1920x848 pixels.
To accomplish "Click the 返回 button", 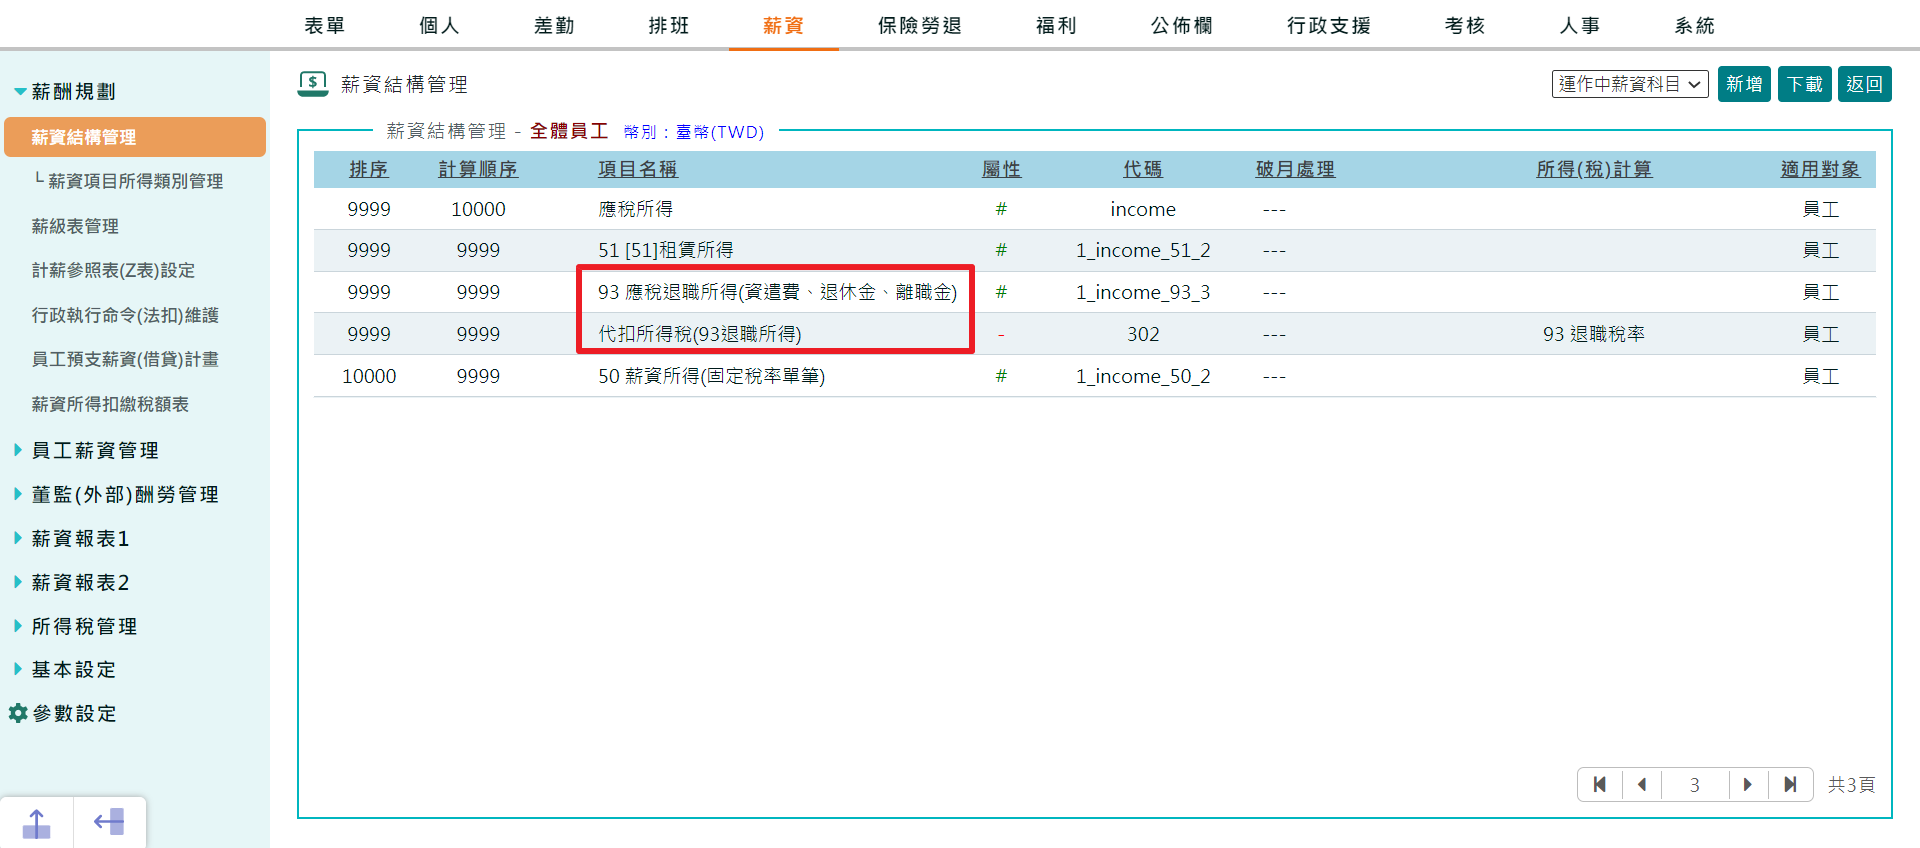I will (1865, 84).
